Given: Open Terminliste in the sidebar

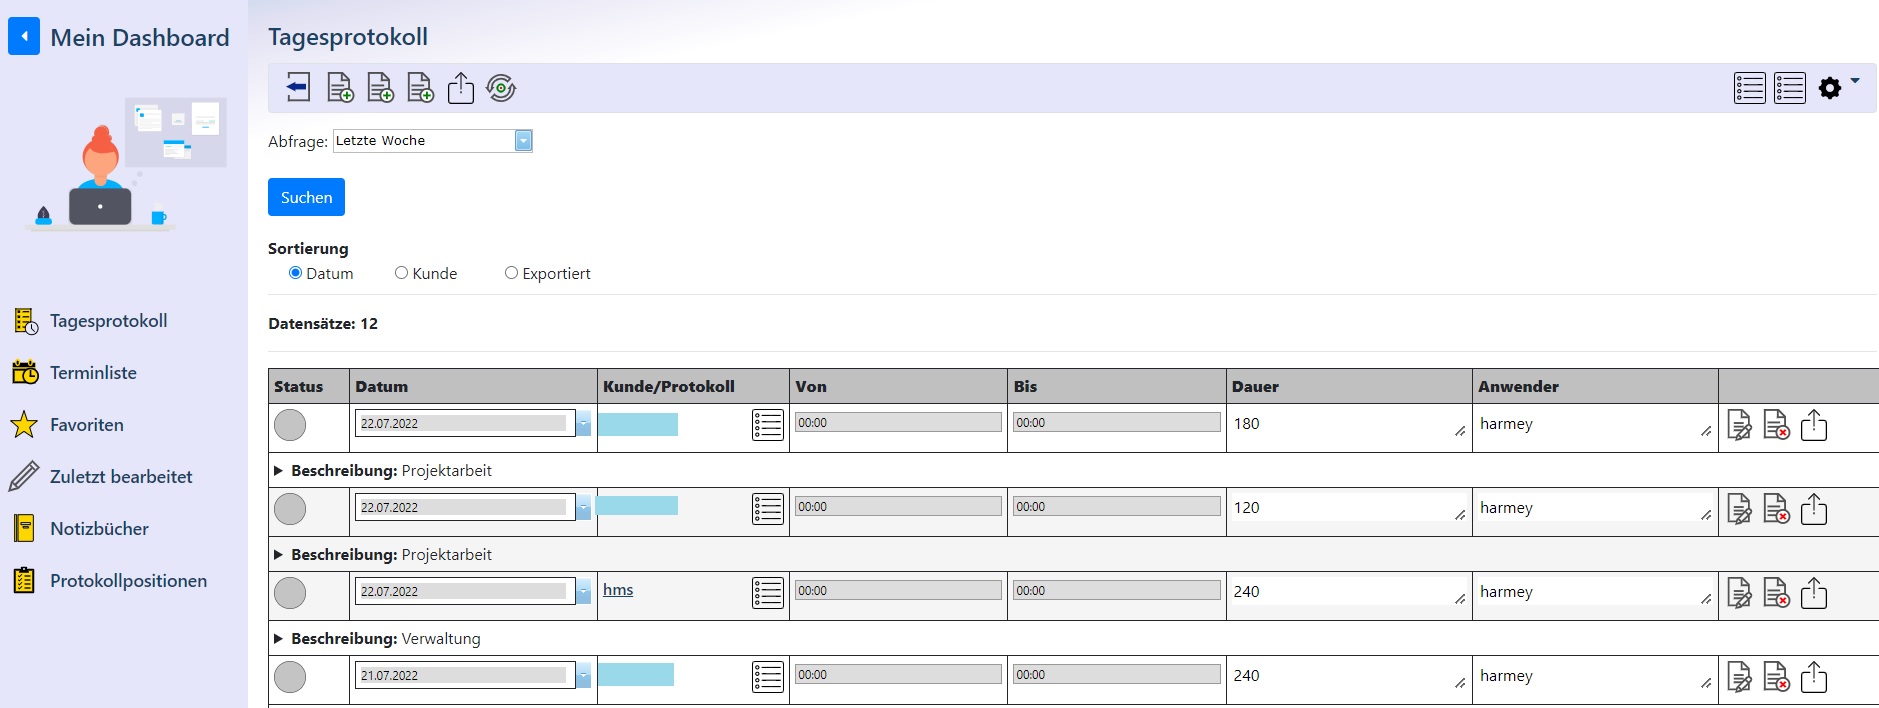Looking at the screenshot, I should (x=93, y=373).
